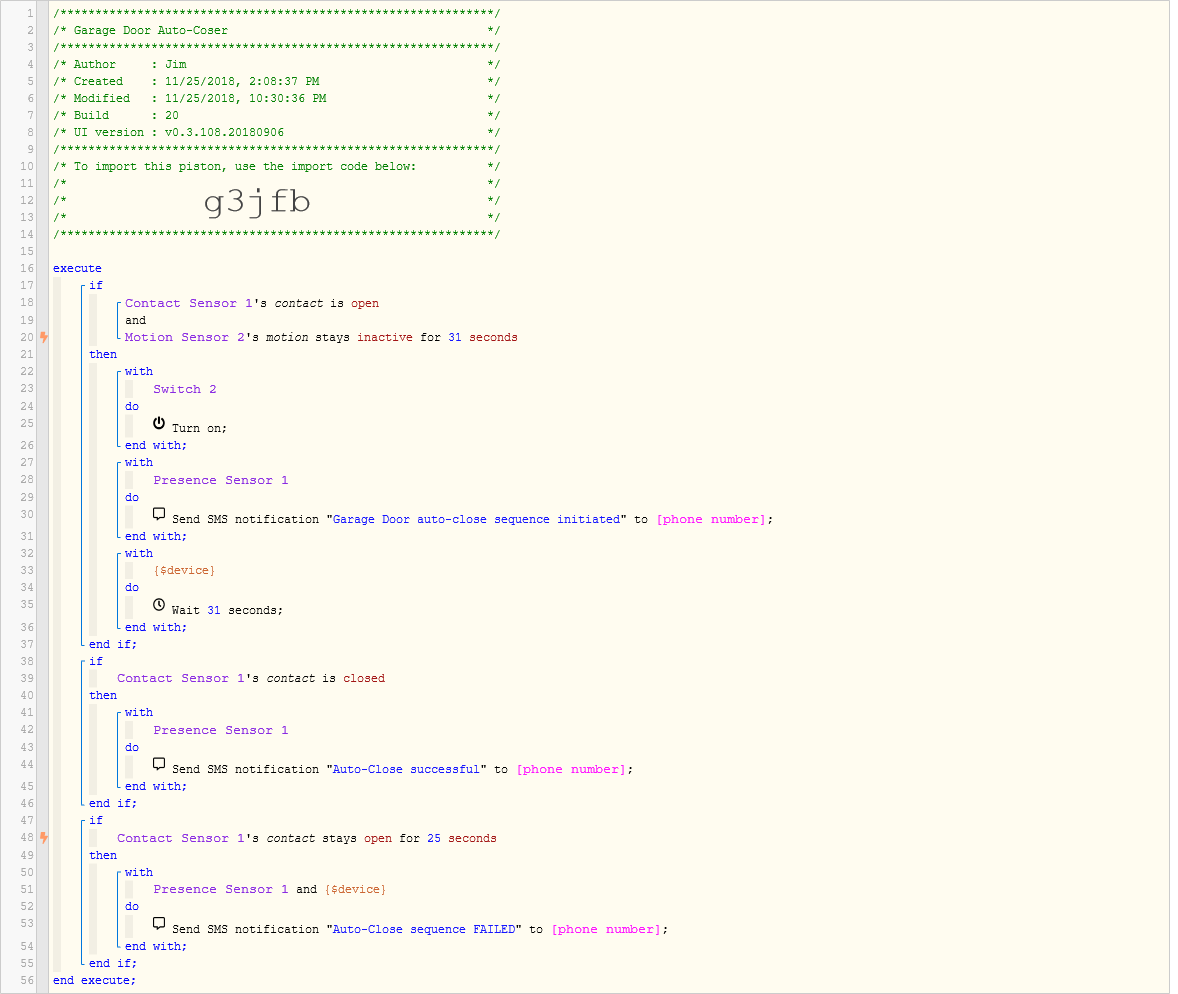Click 'end with;' on line 54
Screen dimensions: 1178x994
156,947
